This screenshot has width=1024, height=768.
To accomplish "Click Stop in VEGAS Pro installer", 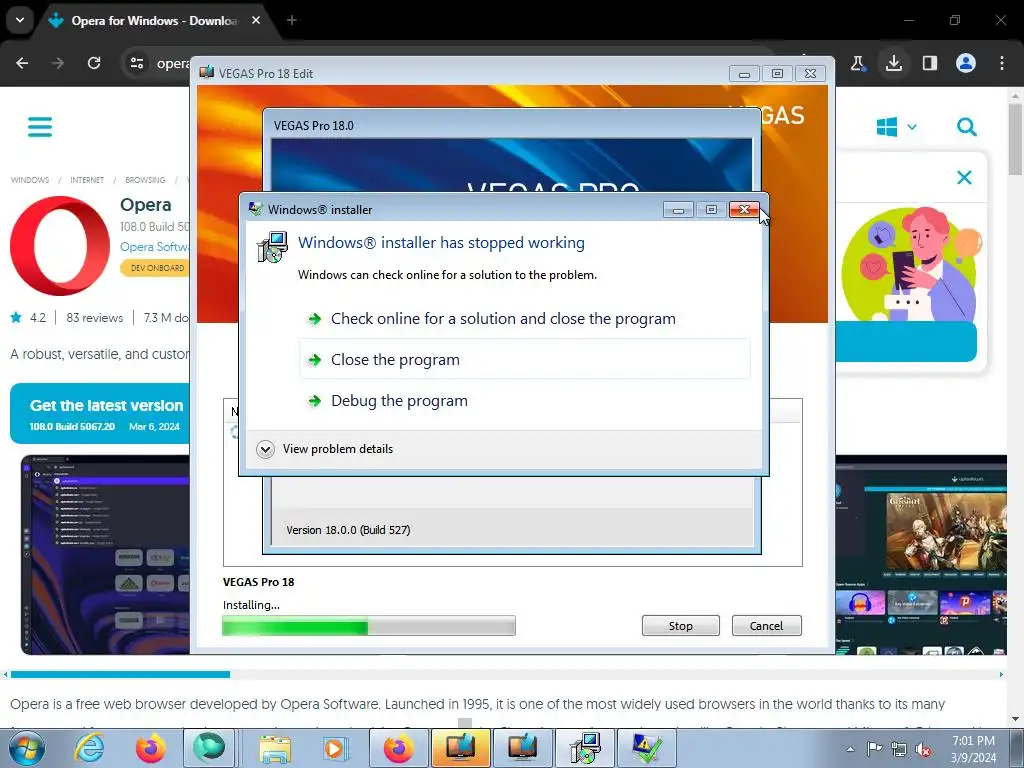I will coord(680,626).
